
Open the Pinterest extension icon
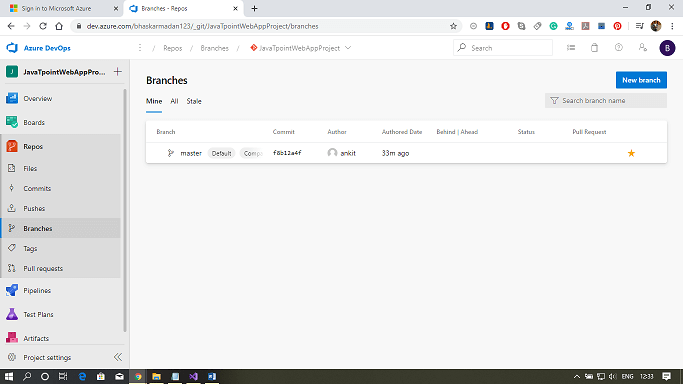point(617,26)
